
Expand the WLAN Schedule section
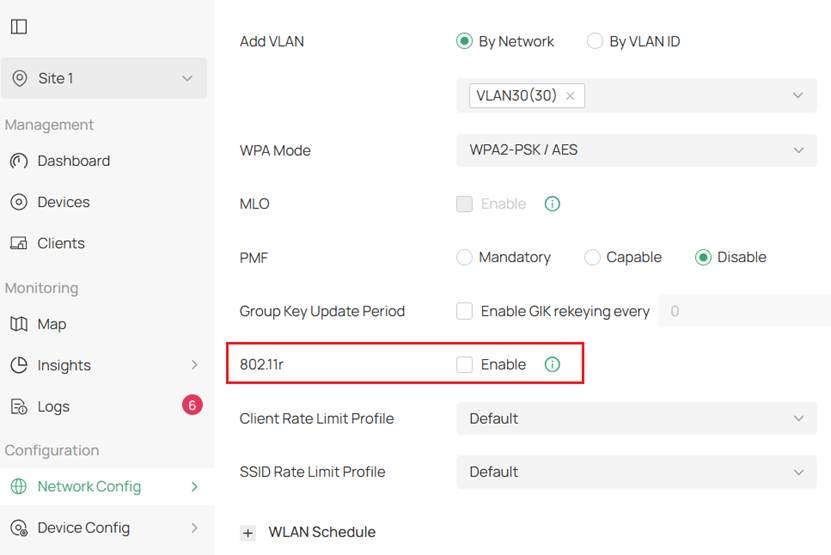[248, 533]
